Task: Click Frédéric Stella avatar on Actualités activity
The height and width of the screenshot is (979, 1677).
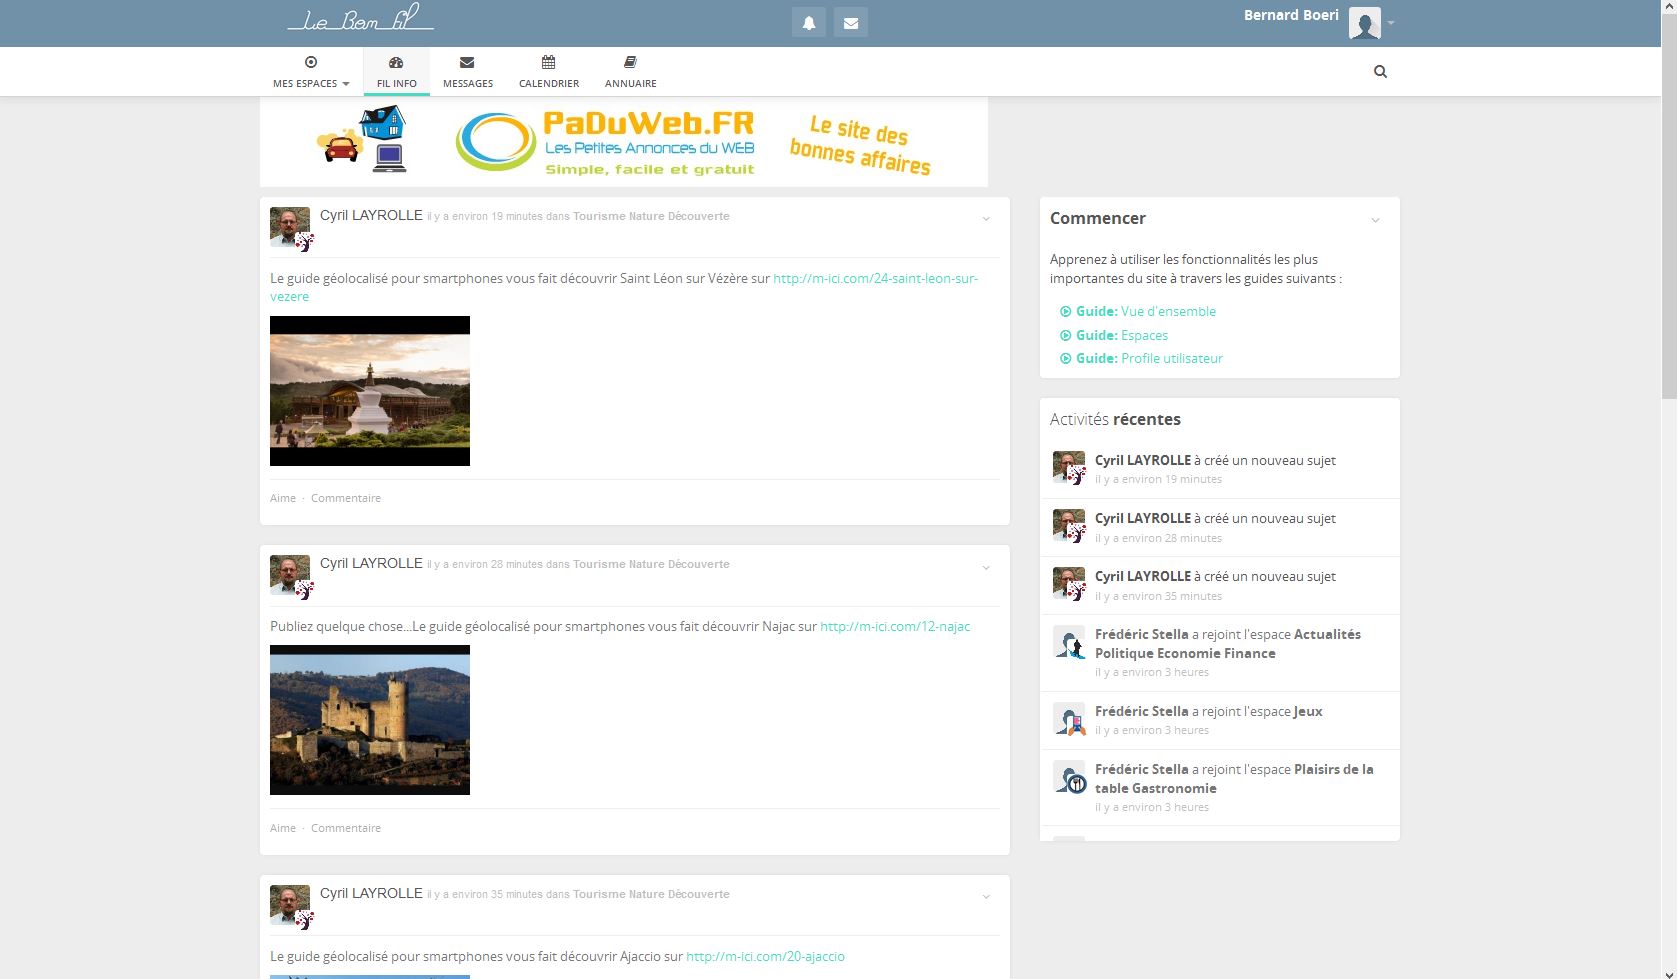Action: click(x=1069, y=641)
